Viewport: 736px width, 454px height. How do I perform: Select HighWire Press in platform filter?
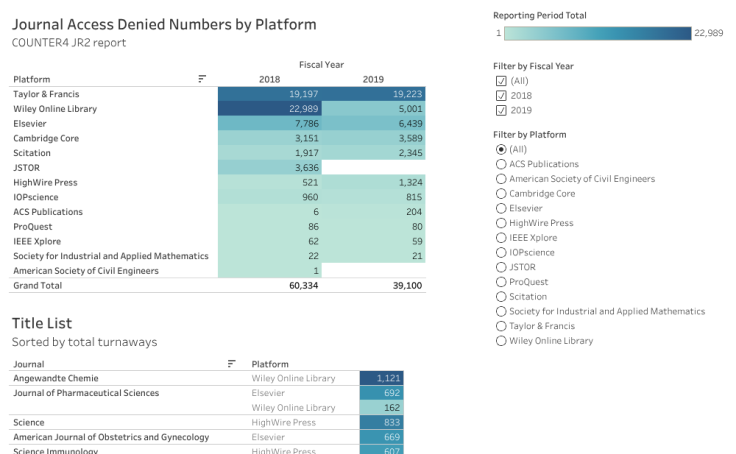(501, 223)
